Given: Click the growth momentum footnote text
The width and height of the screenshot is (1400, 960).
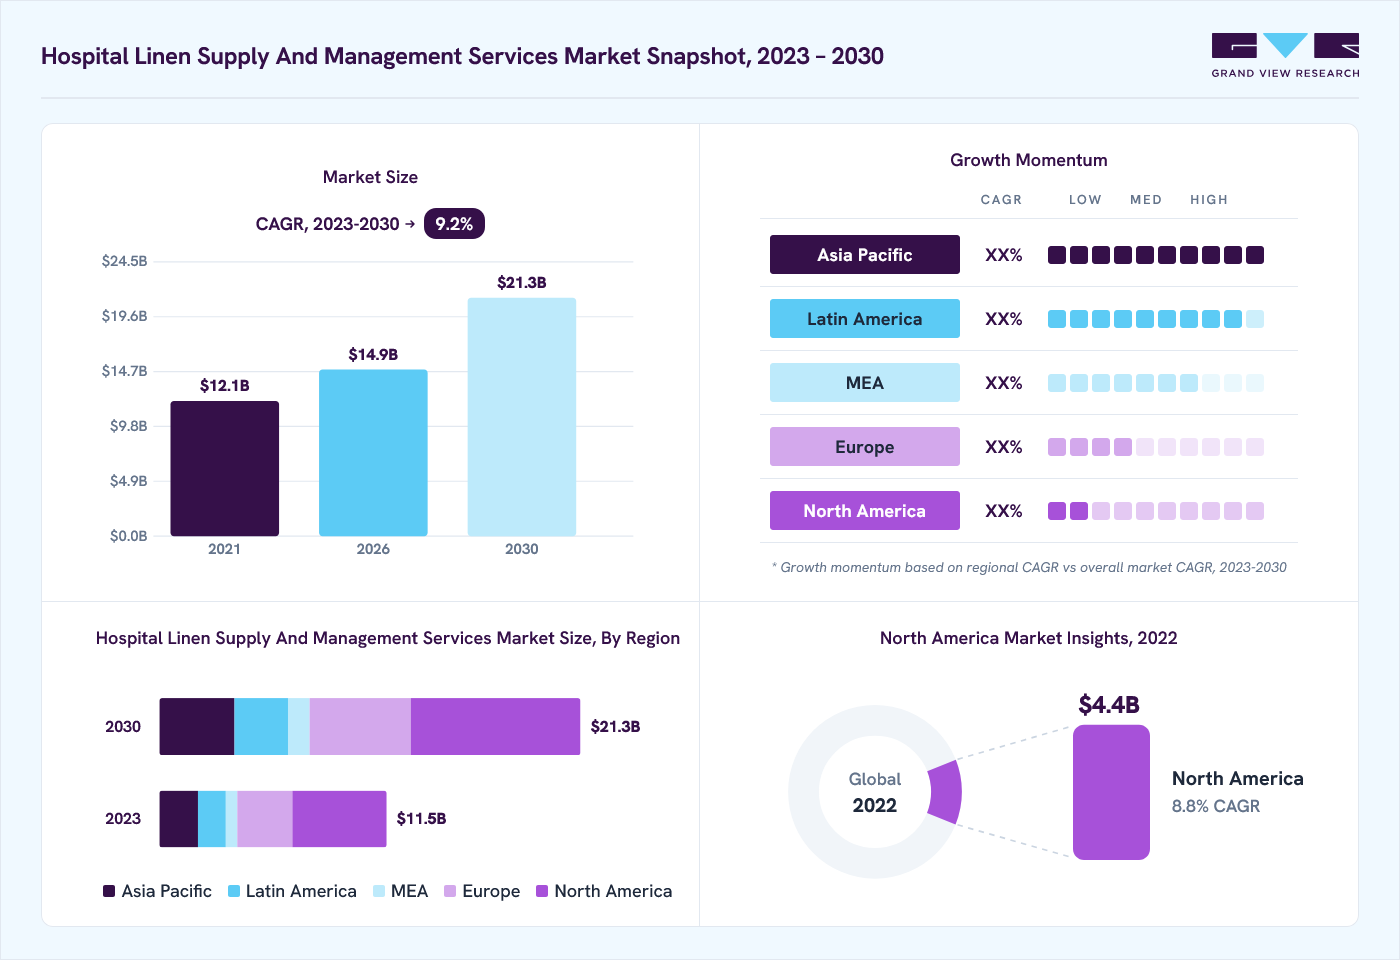Looking at the screenshot, I should pos(1029,567).
